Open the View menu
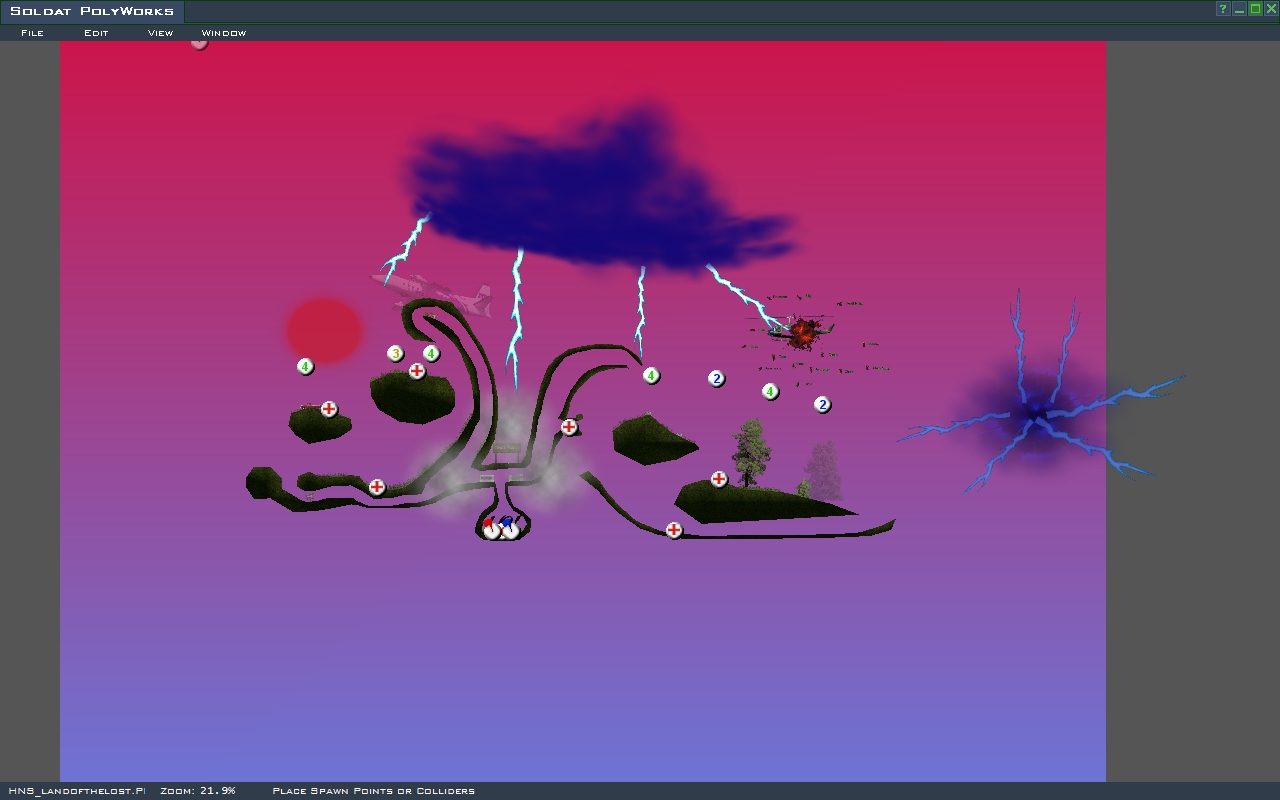 160,33
